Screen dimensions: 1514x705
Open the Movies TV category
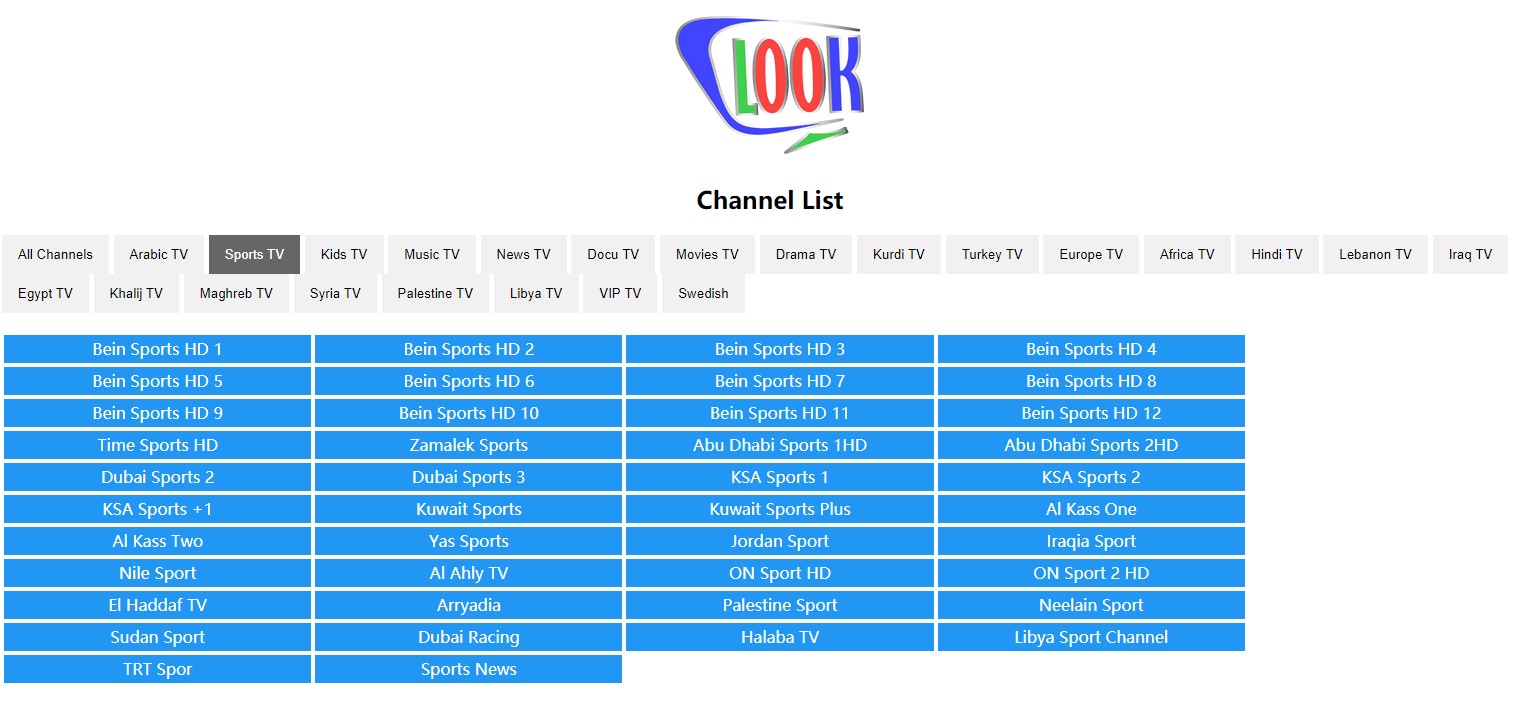(x=707, y=254)
